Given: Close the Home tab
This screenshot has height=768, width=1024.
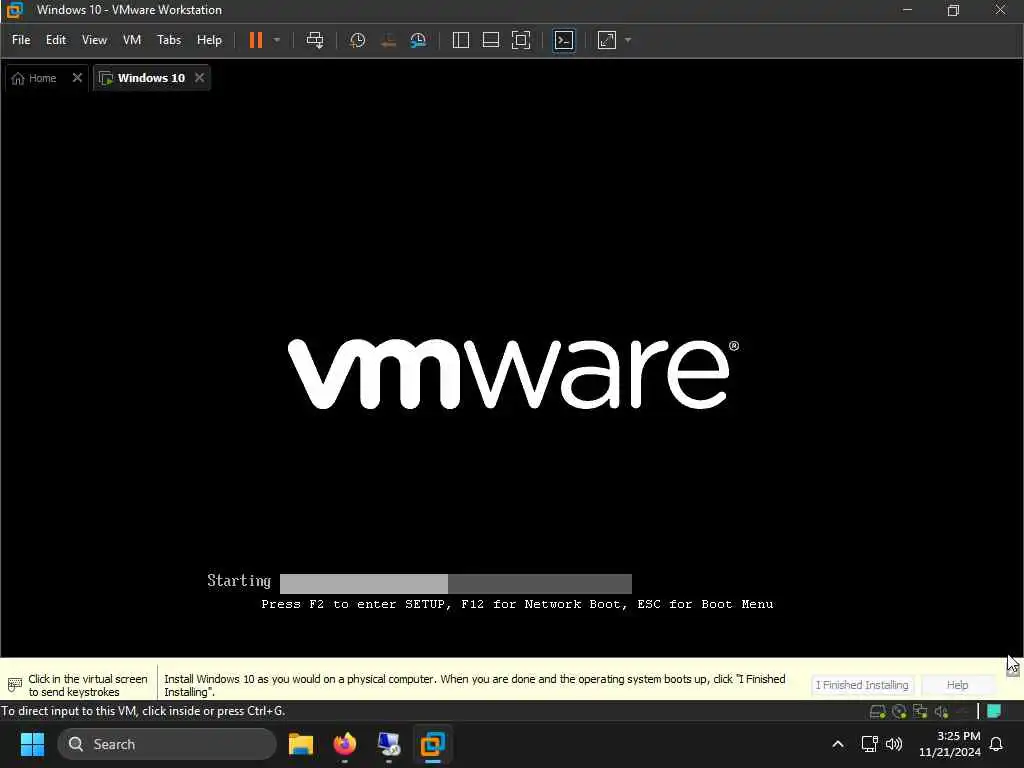Looking at the screenshot, I should point(77,78).
